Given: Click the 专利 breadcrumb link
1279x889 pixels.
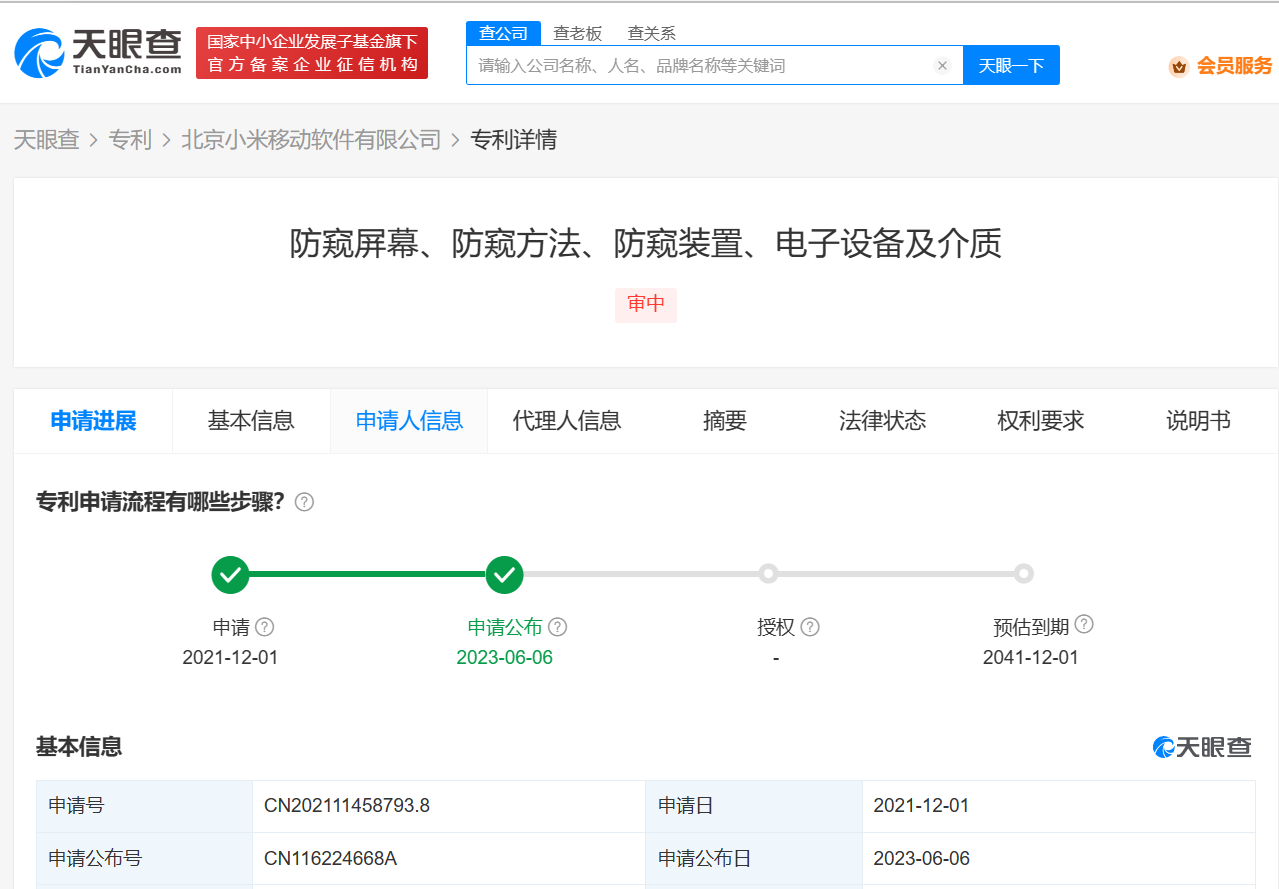Looking at the screenshot, I should coord(130,140).
